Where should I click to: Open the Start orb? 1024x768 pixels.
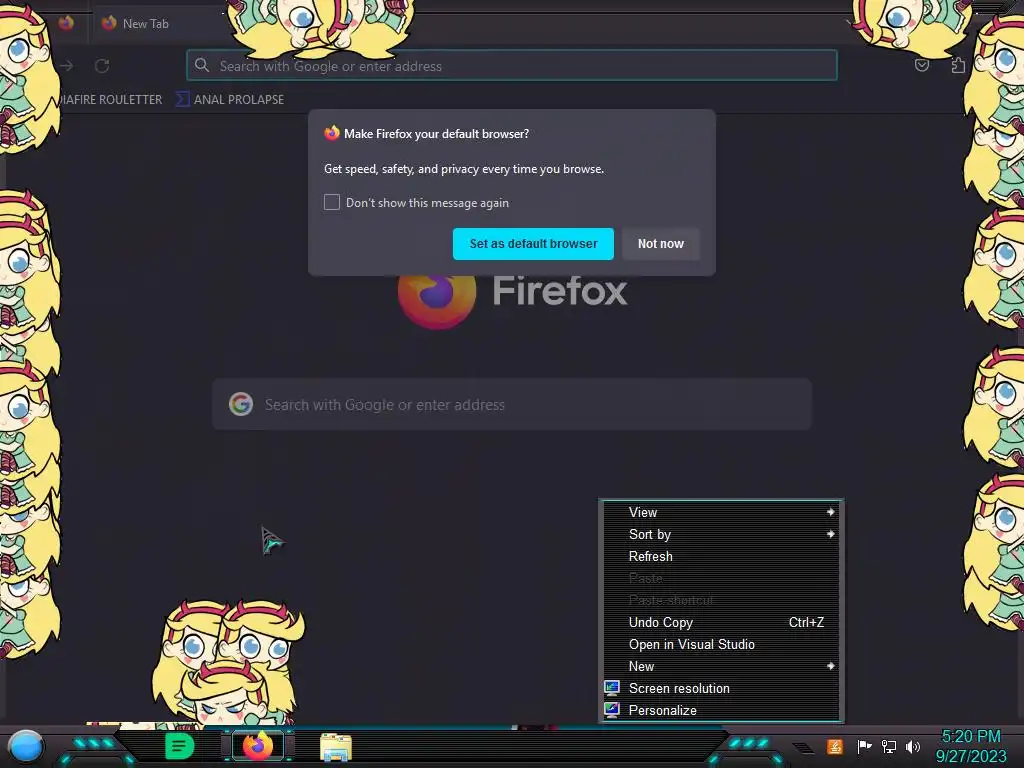pos(26,746)
